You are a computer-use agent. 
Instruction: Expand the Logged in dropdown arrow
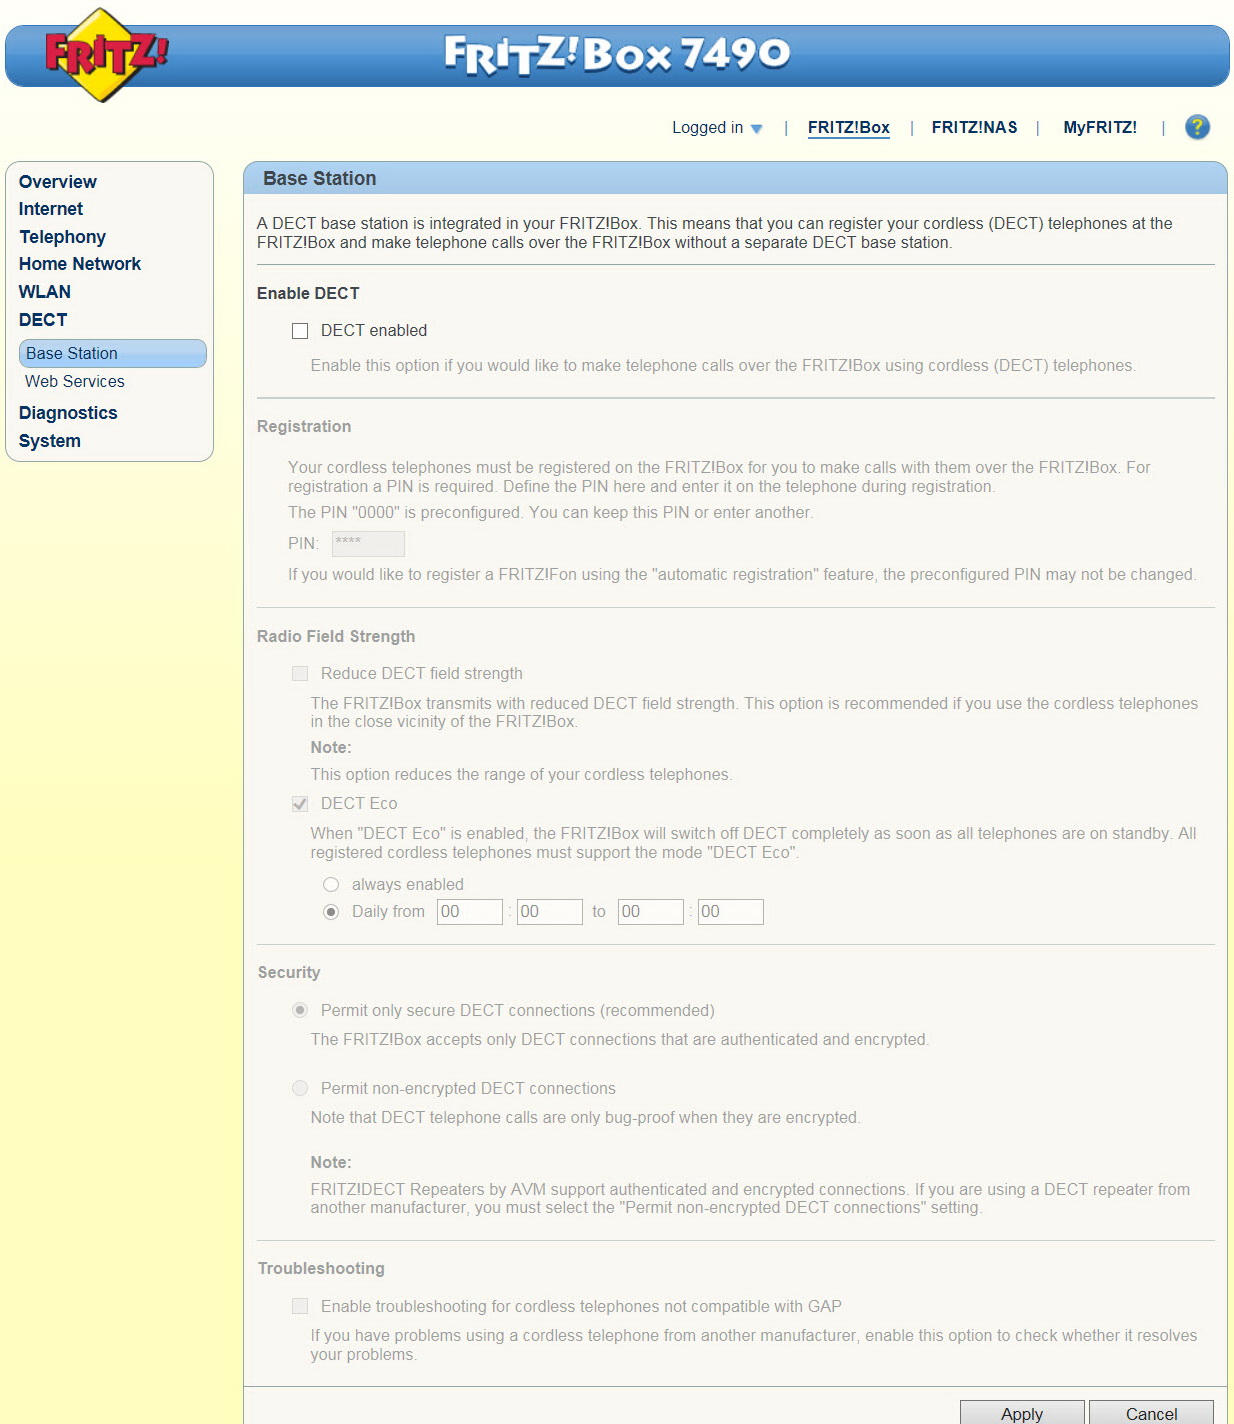coord(757,128)
